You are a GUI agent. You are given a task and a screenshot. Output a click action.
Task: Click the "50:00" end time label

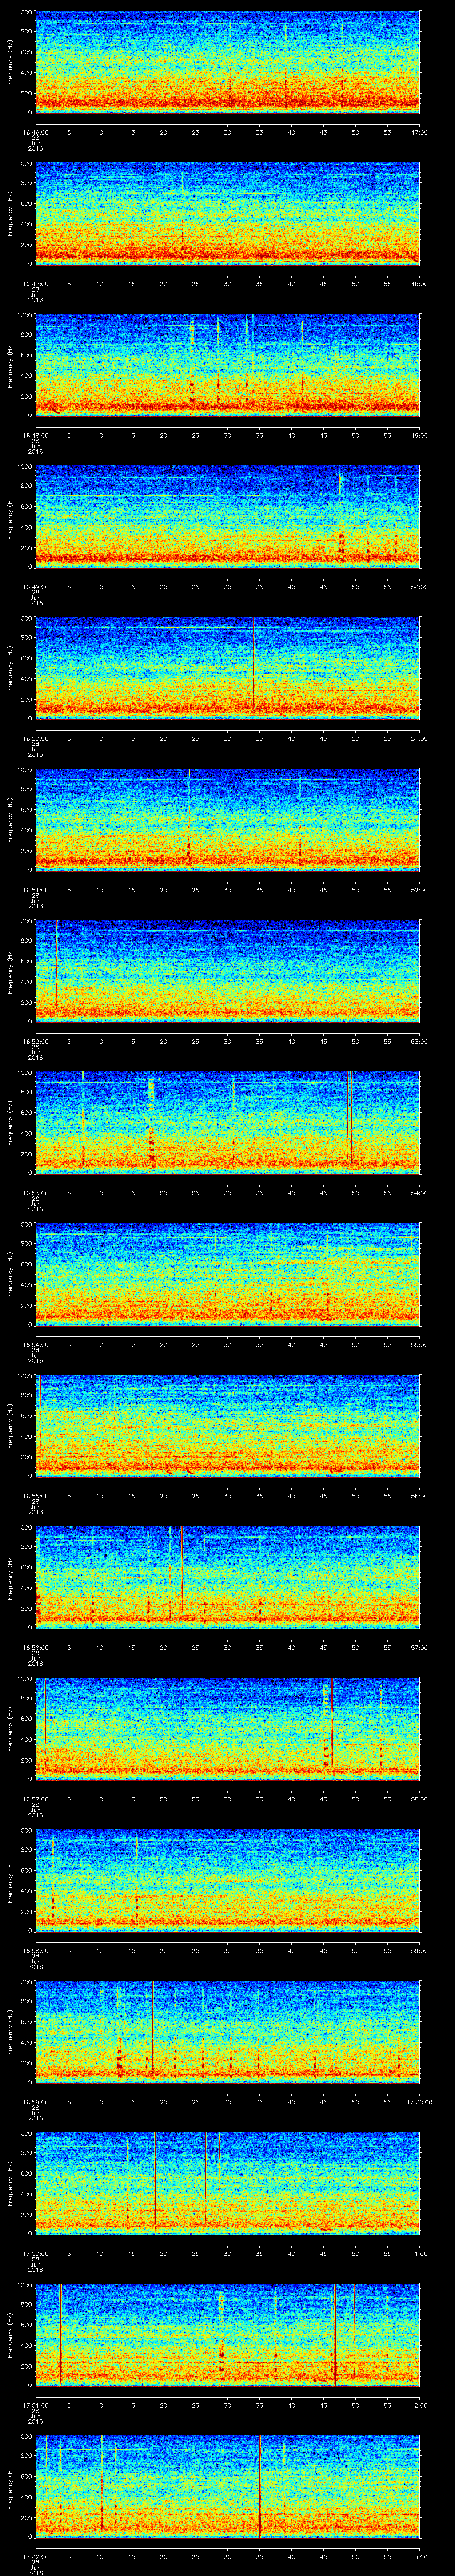(419, 587)
